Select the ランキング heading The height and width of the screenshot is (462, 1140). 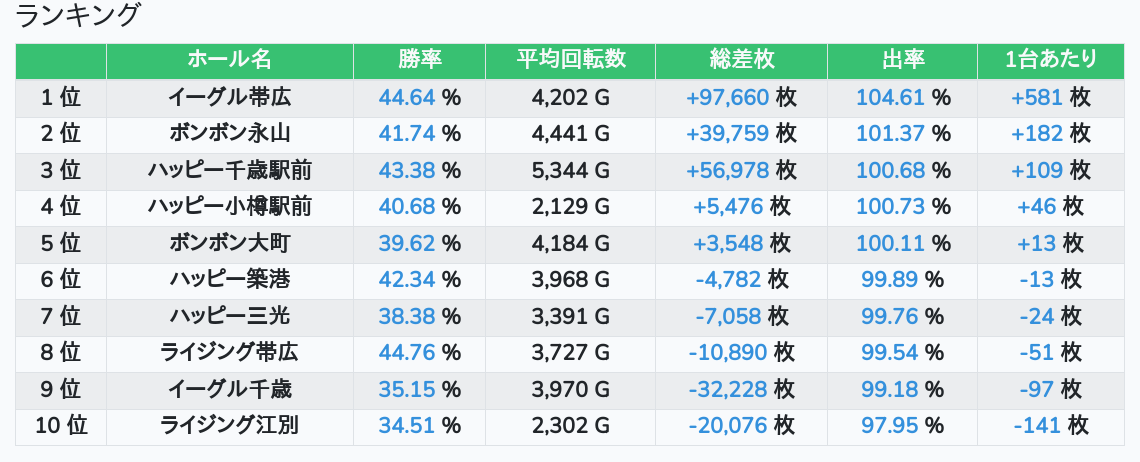click(76, 15)
